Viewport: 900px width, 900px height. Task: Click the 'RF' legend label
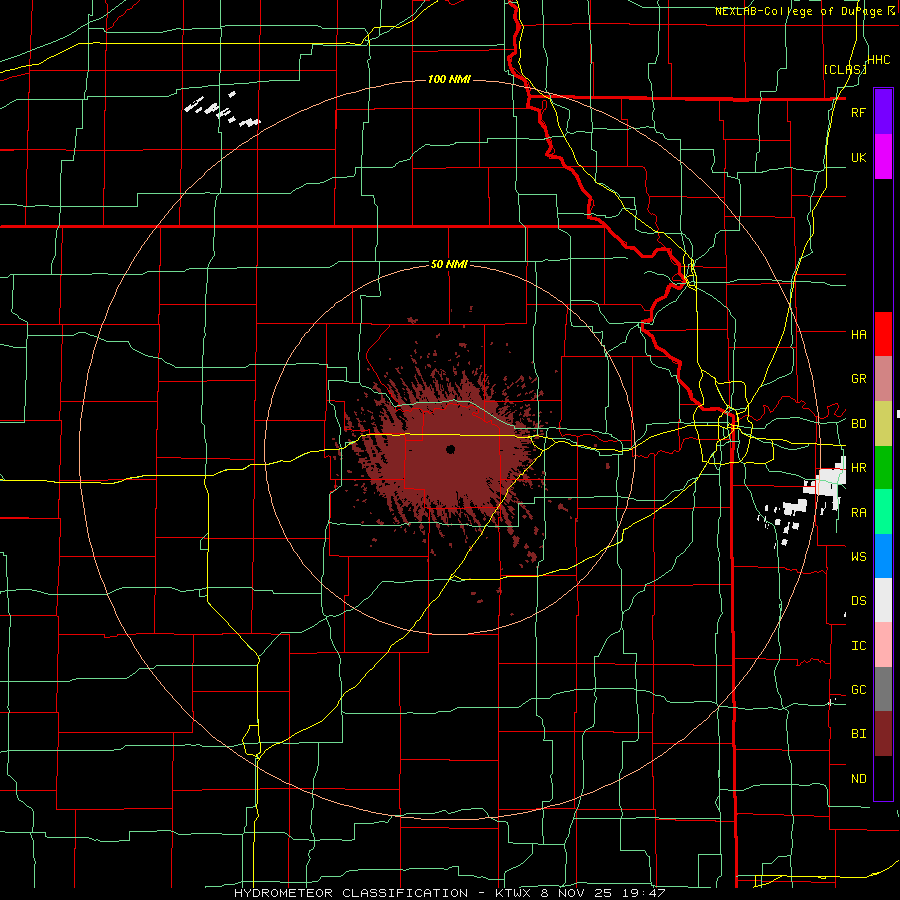858,112
